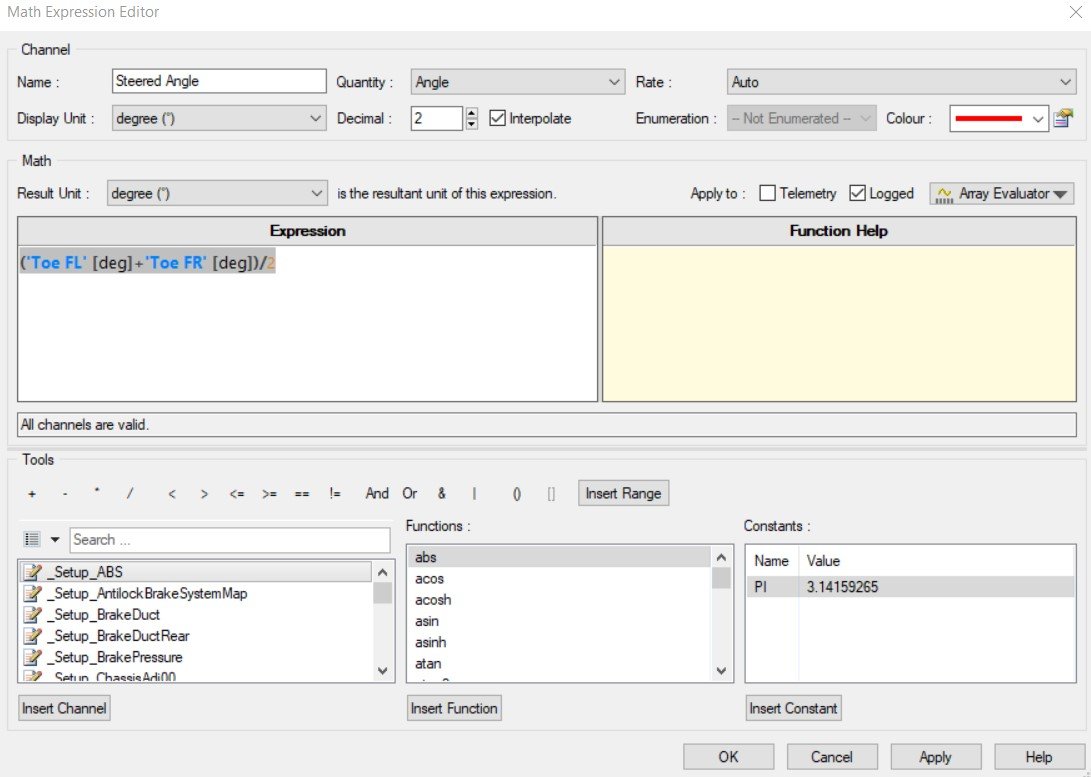Click the channel list view icon

(x=32, y=540)
